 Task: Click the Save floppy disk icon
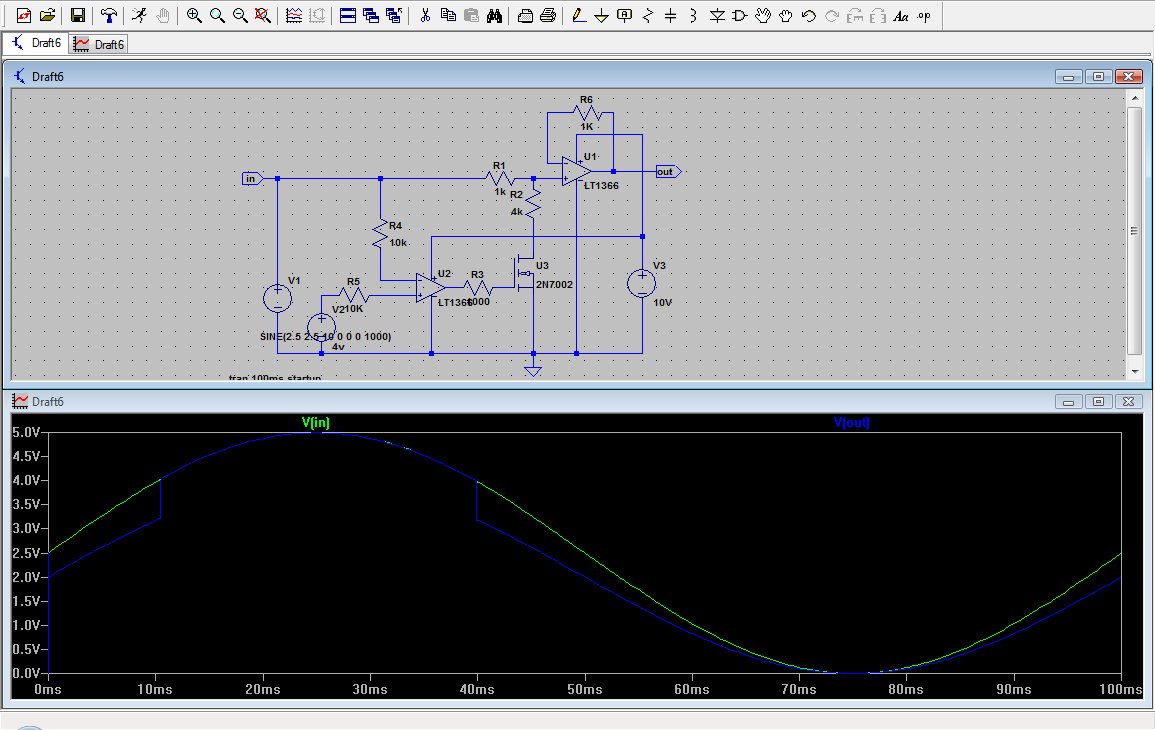pyautogui.click(x=77, y=16)
